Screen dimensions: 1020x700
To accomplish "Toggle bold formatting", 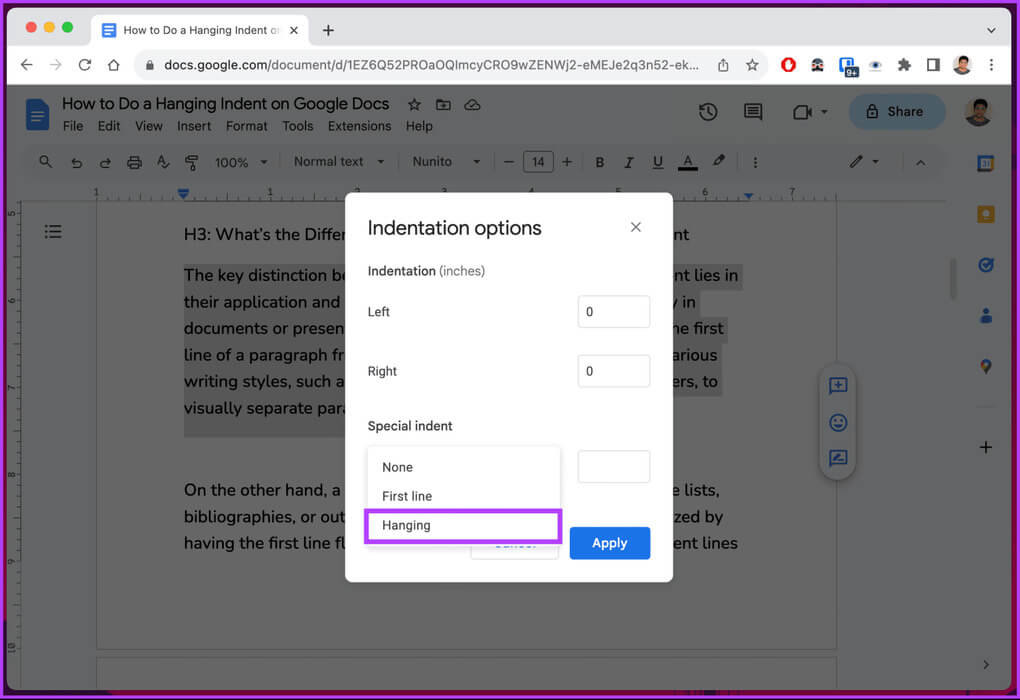I will (x=600, y=162).
